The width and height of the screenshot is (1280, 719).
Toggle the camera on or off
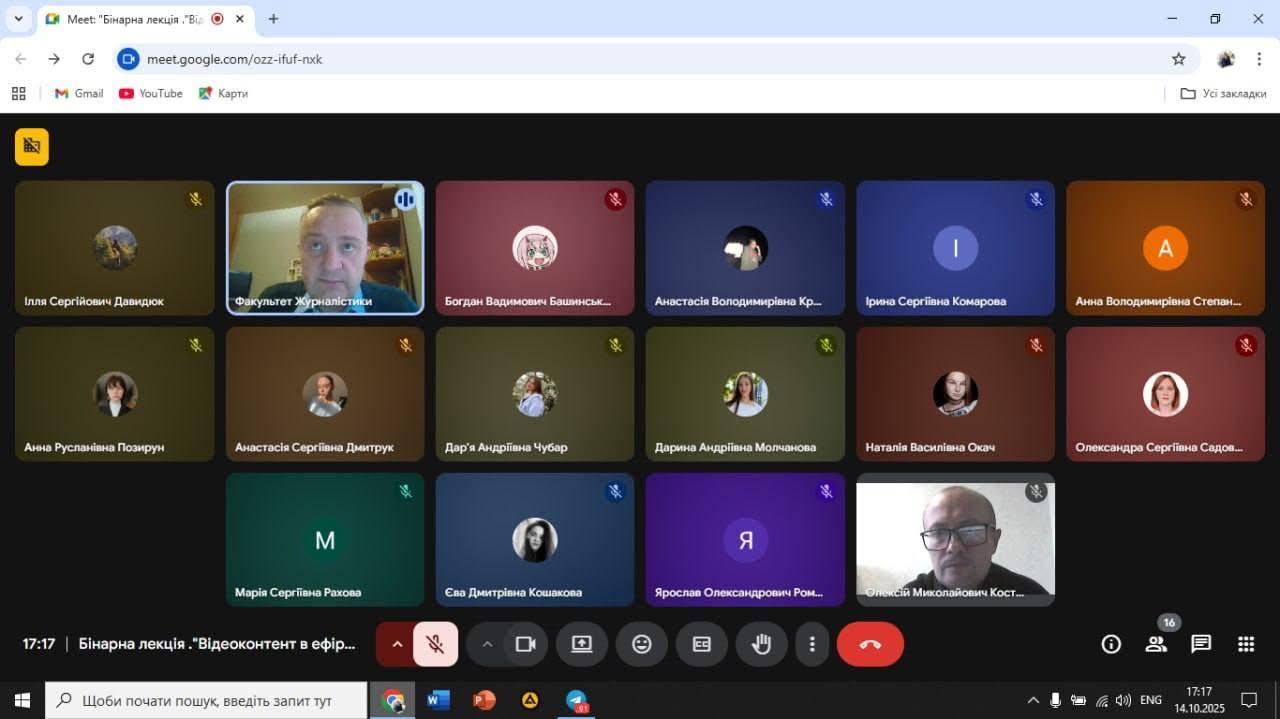[x=525, y=644]
